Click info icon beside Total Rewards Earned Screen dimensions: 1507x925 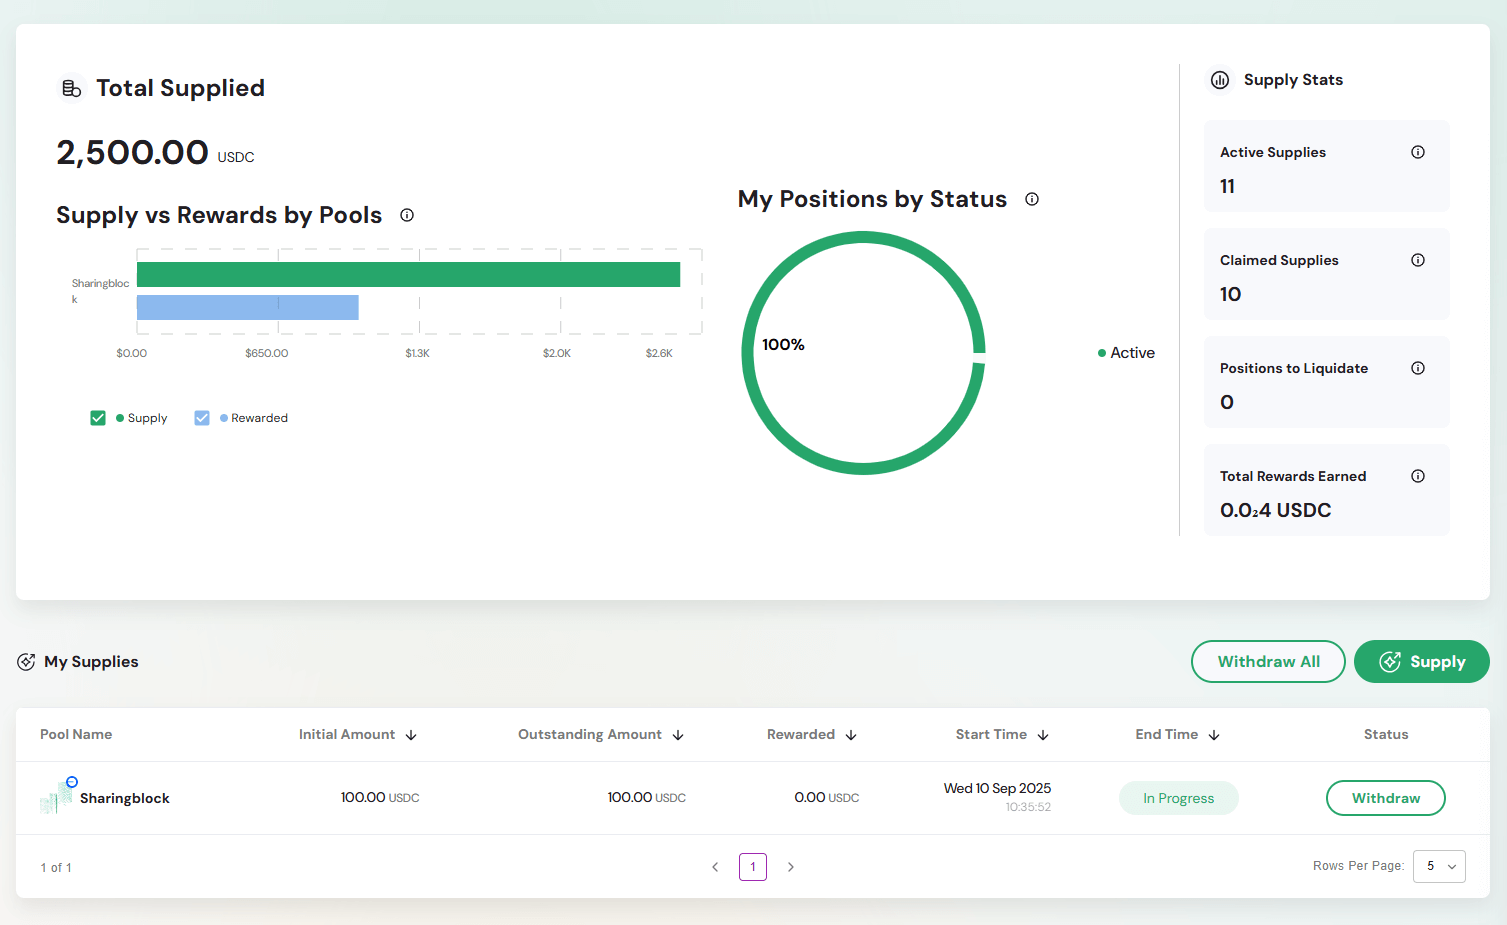pyautogui.click(x=1417, y=476)
